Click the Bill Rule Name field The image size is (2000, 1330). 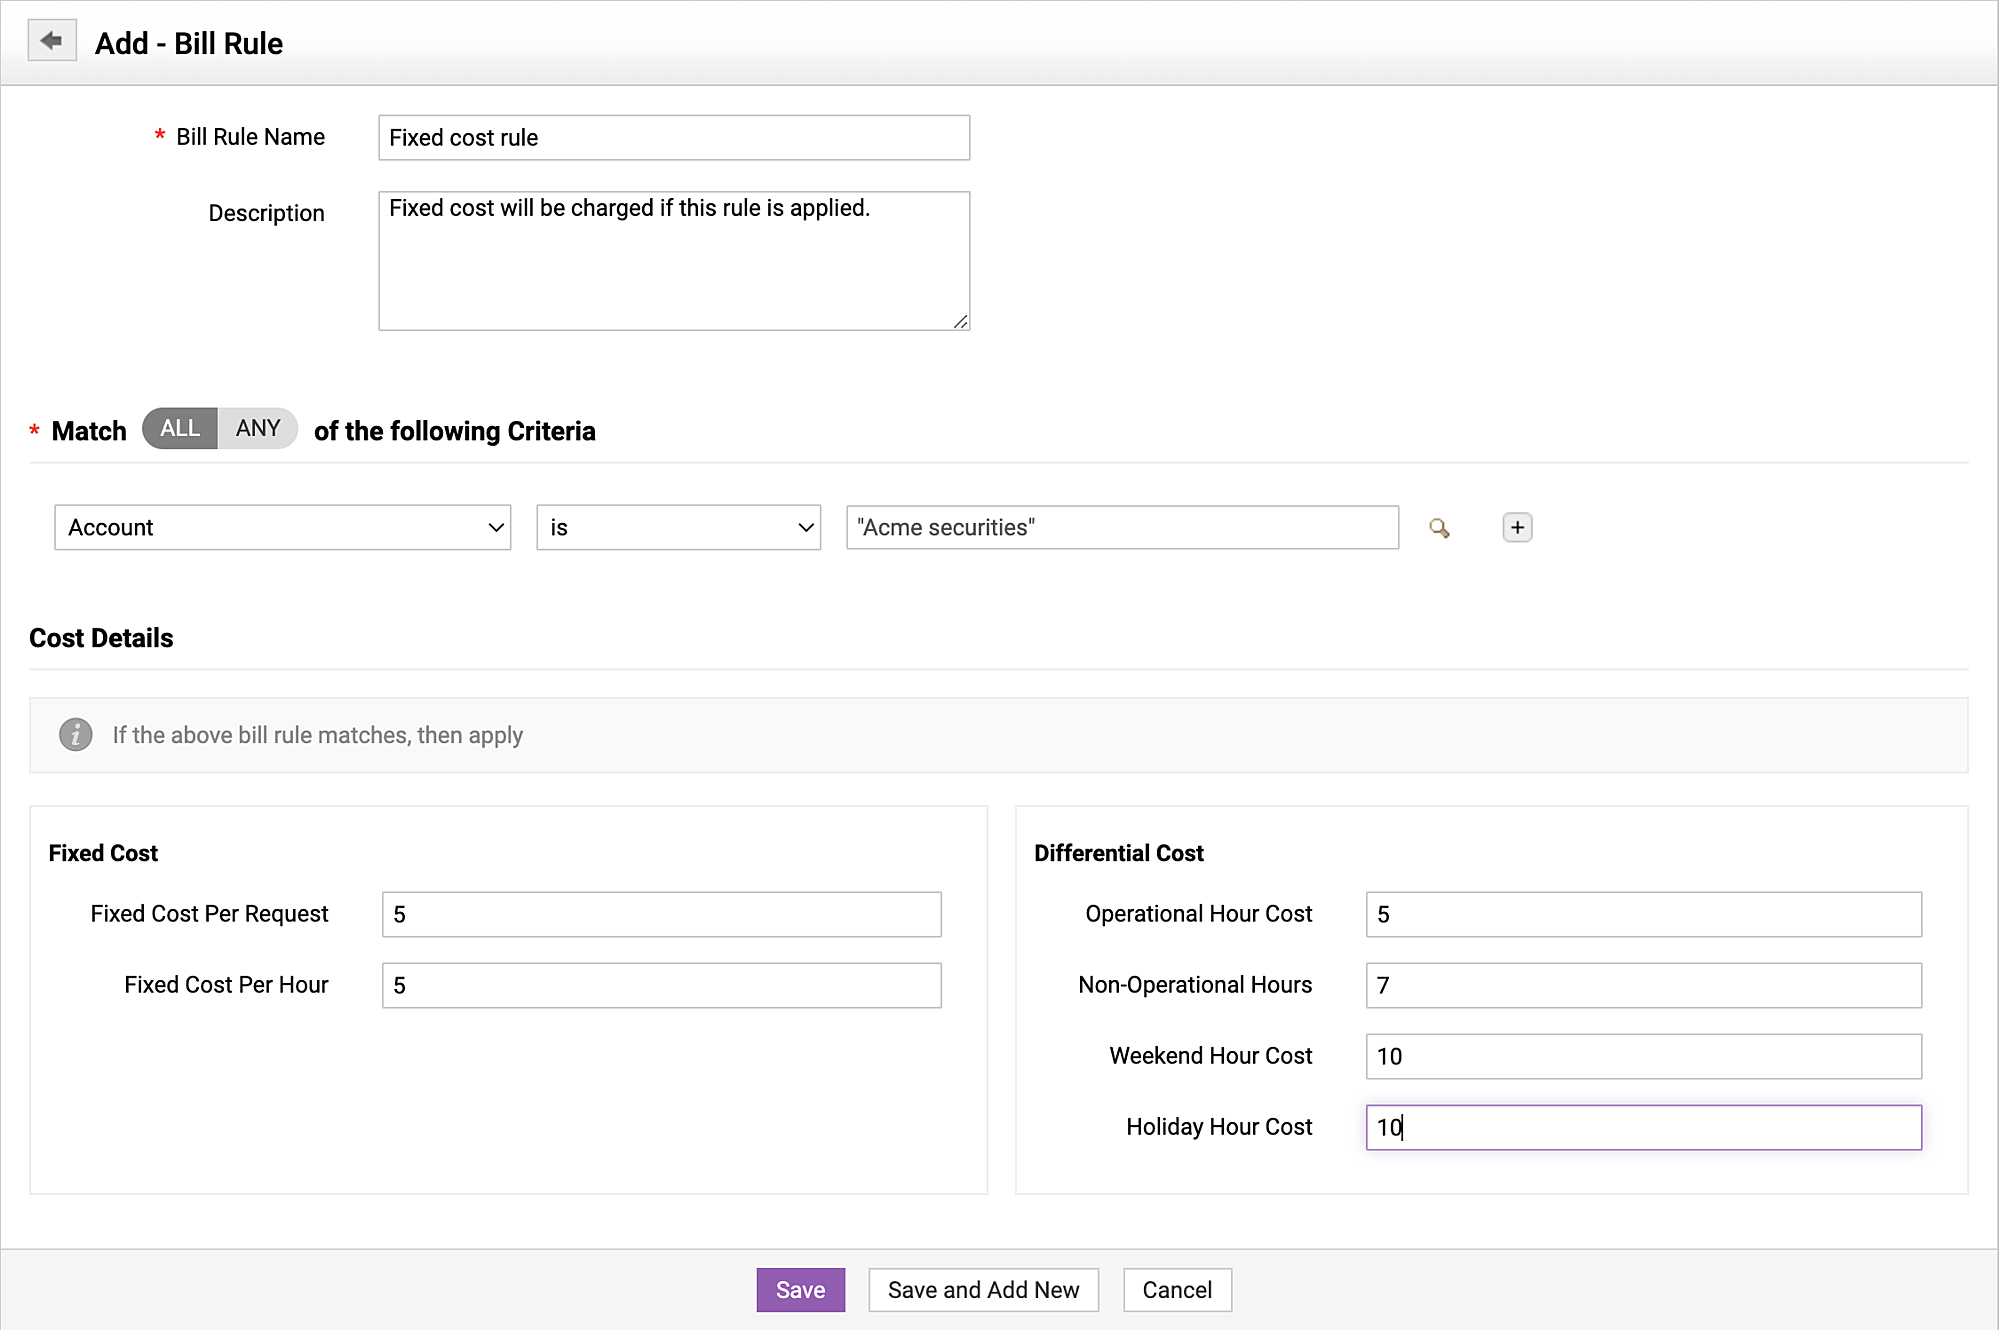pos(674,138)
